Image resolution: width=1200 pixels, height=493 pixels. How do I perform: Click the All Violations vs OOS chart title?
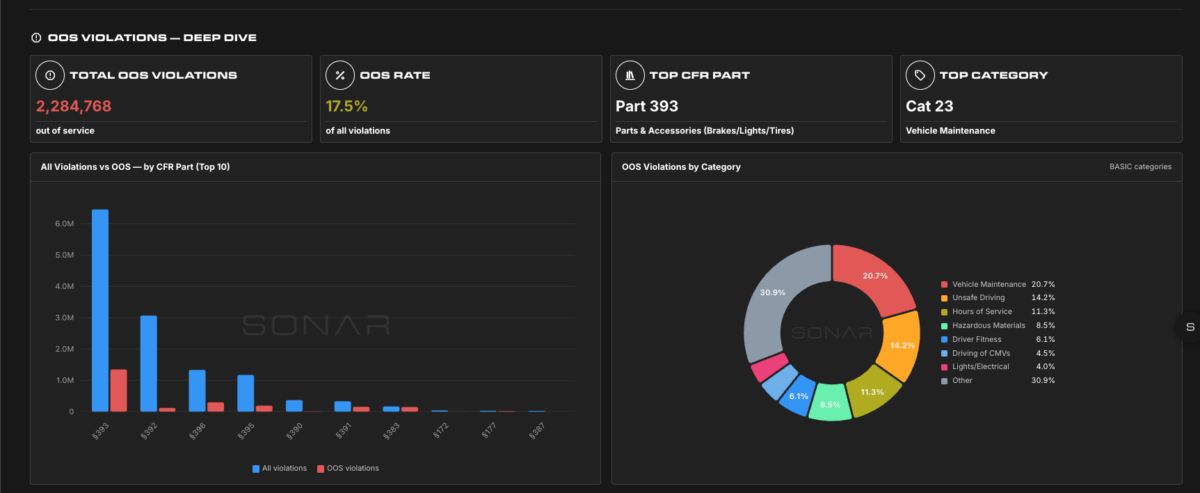click(135, 167)
